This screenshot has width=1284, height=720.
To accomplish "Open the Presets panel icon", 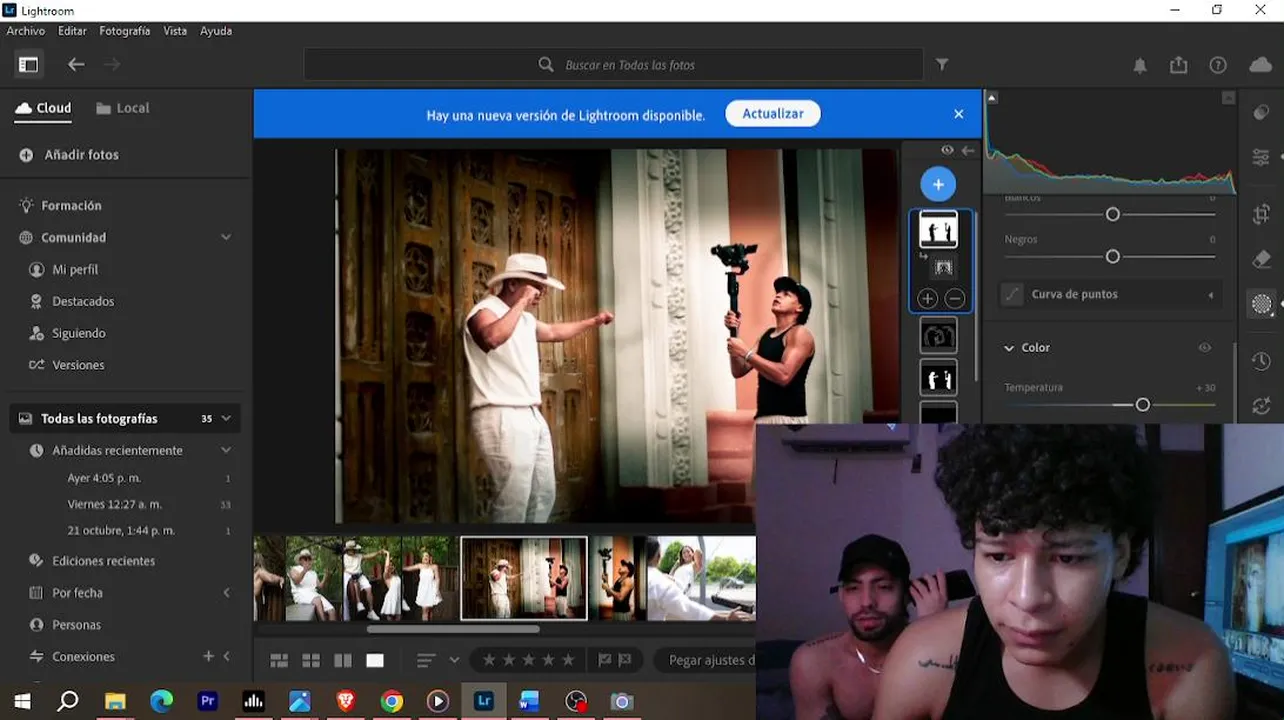I will point(1261,113).
